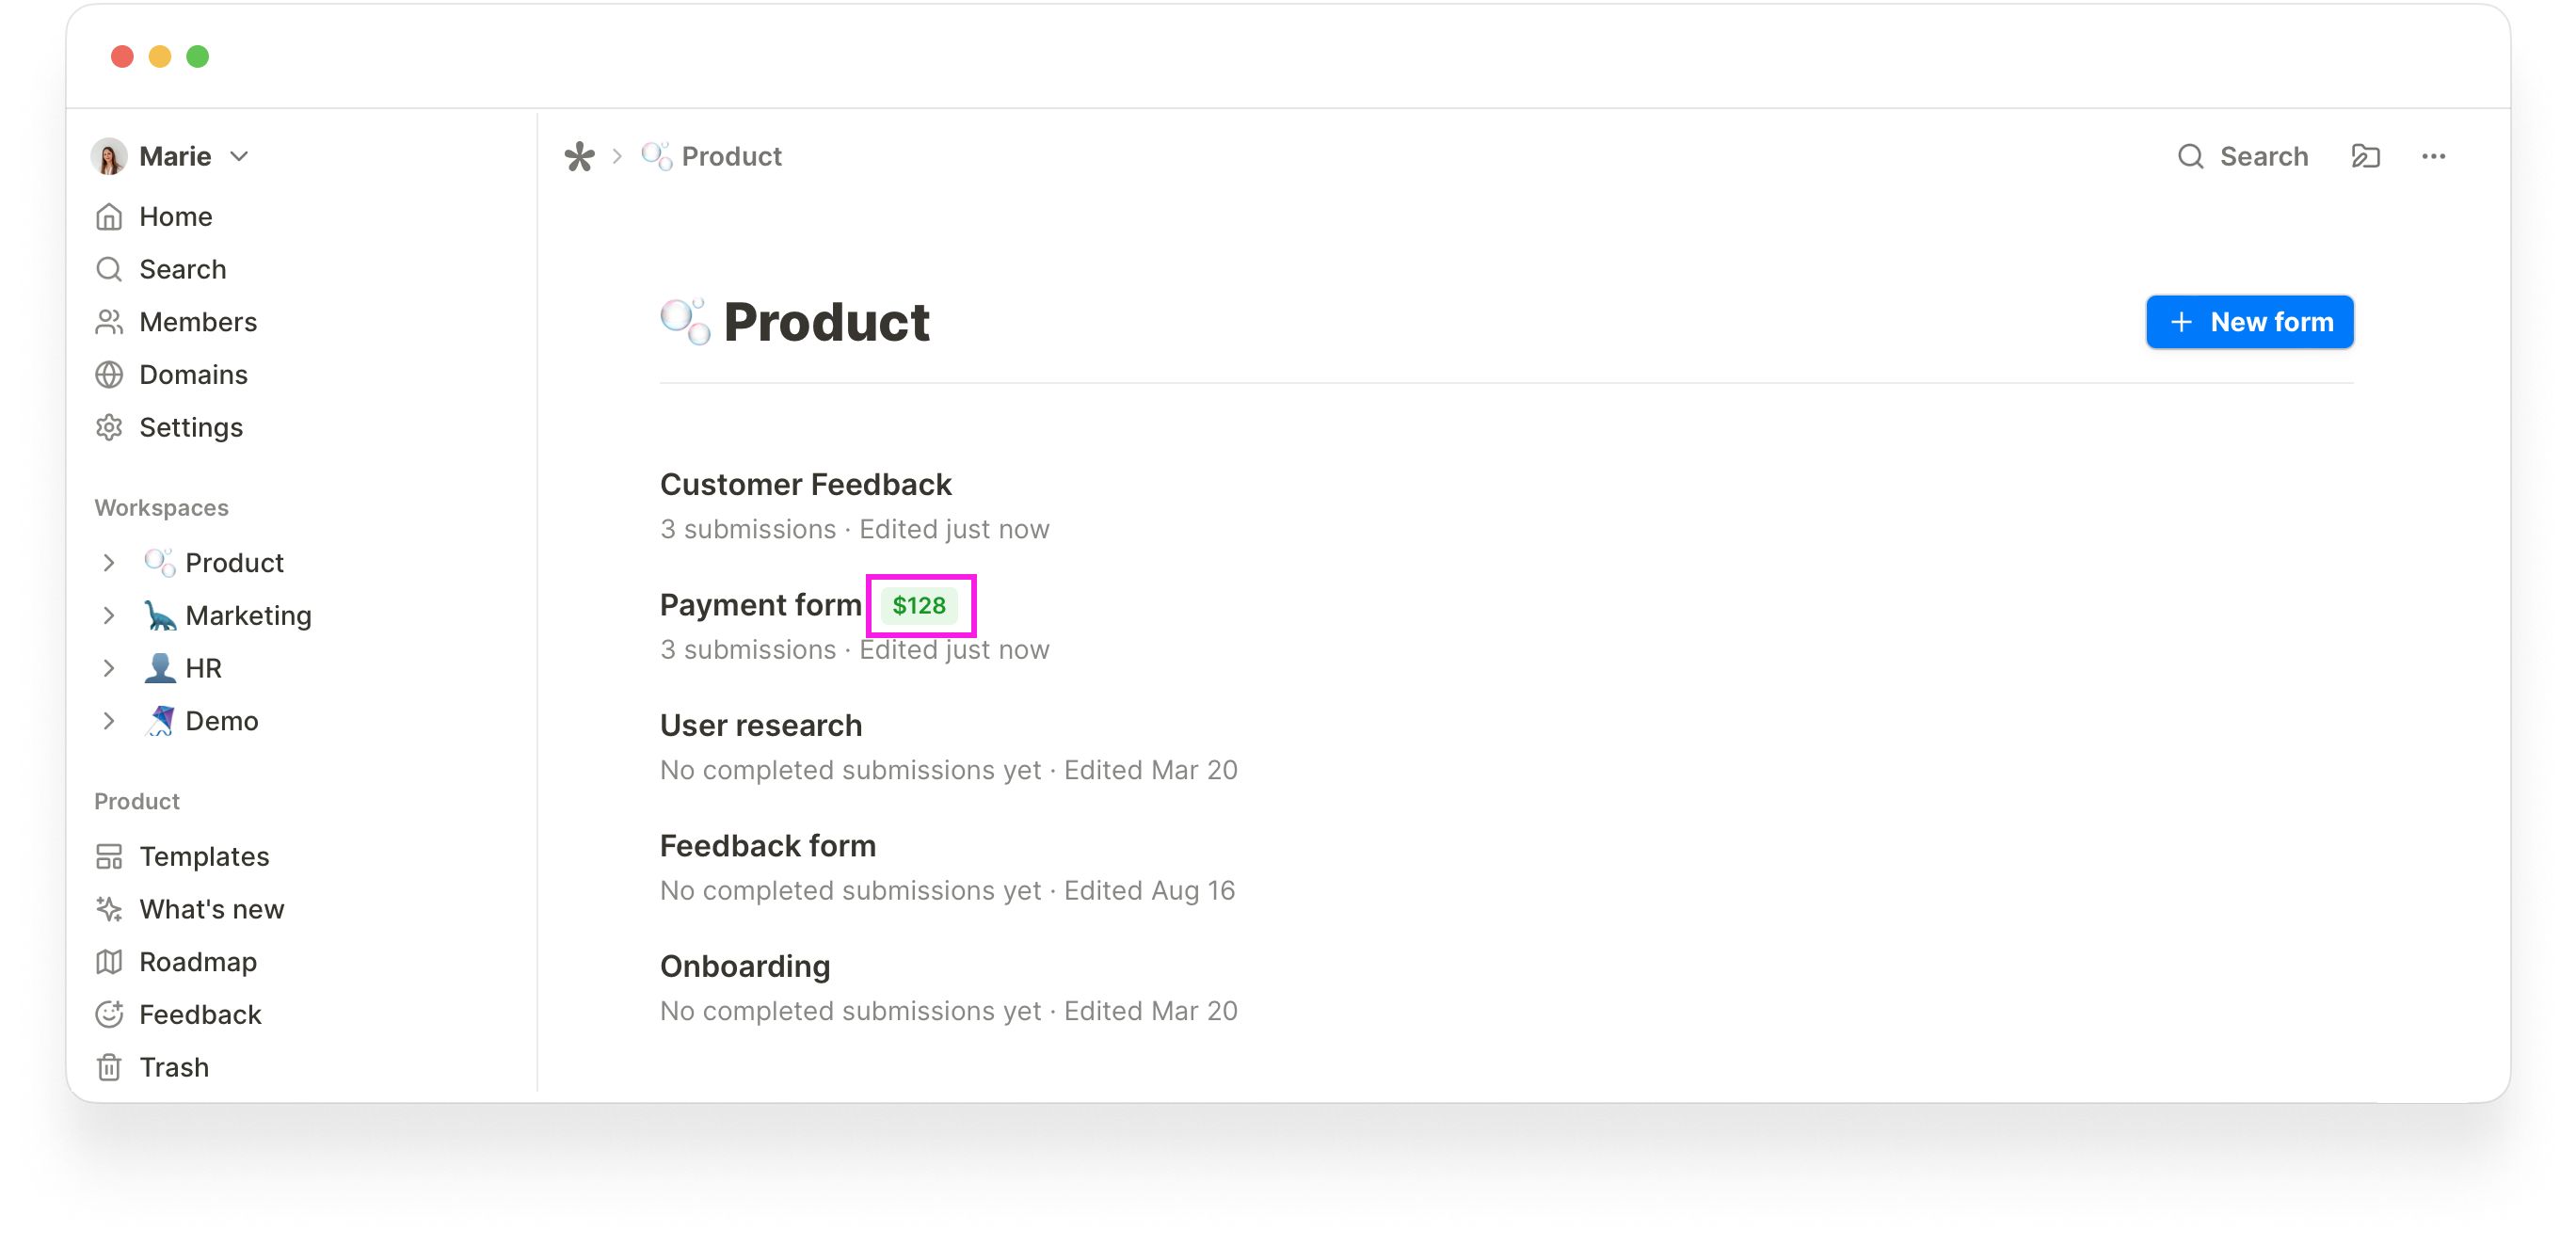Click the Settings gear icon
Viewport: 2576px width, 1246px height.
pyautogui.click(x=109, y=428)
